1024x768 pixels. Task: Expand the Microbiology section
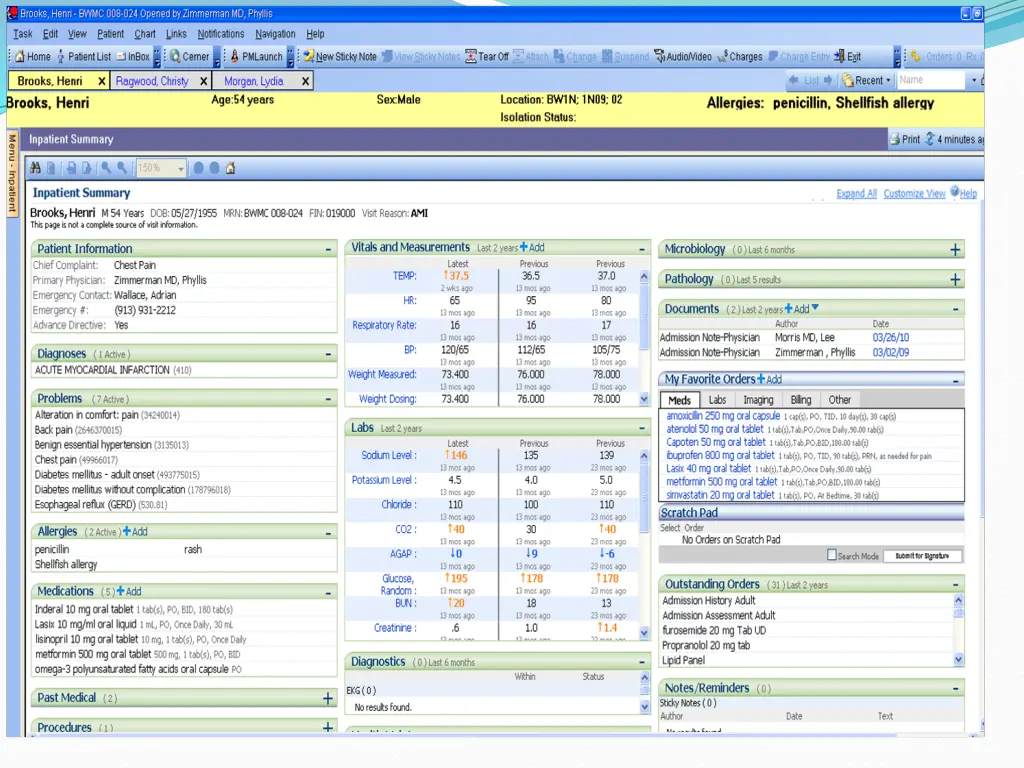click(x=955, y=249)
